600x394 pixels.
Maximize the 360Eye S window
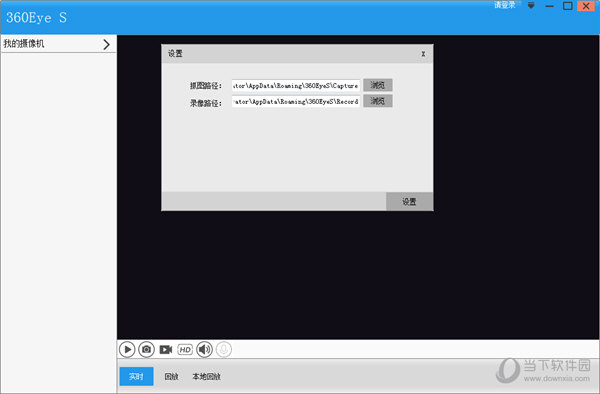567,6
